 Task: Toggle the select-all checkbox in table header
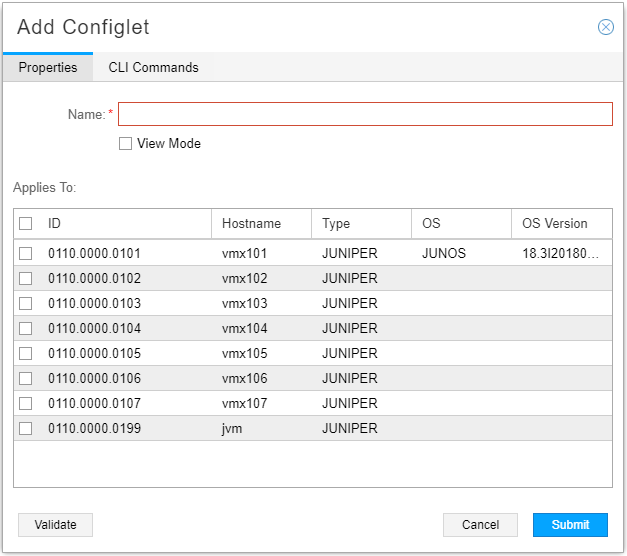point(26,224)
